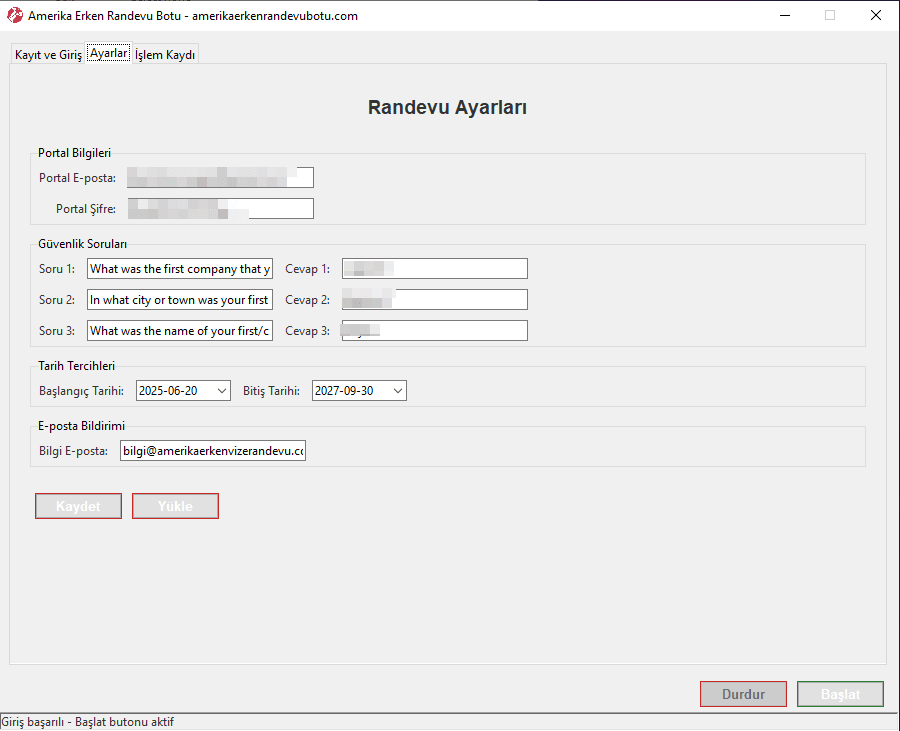Click the Cevap 3 answer field
The height and width of the screenshot is (731, 900).
coord(434,331)
